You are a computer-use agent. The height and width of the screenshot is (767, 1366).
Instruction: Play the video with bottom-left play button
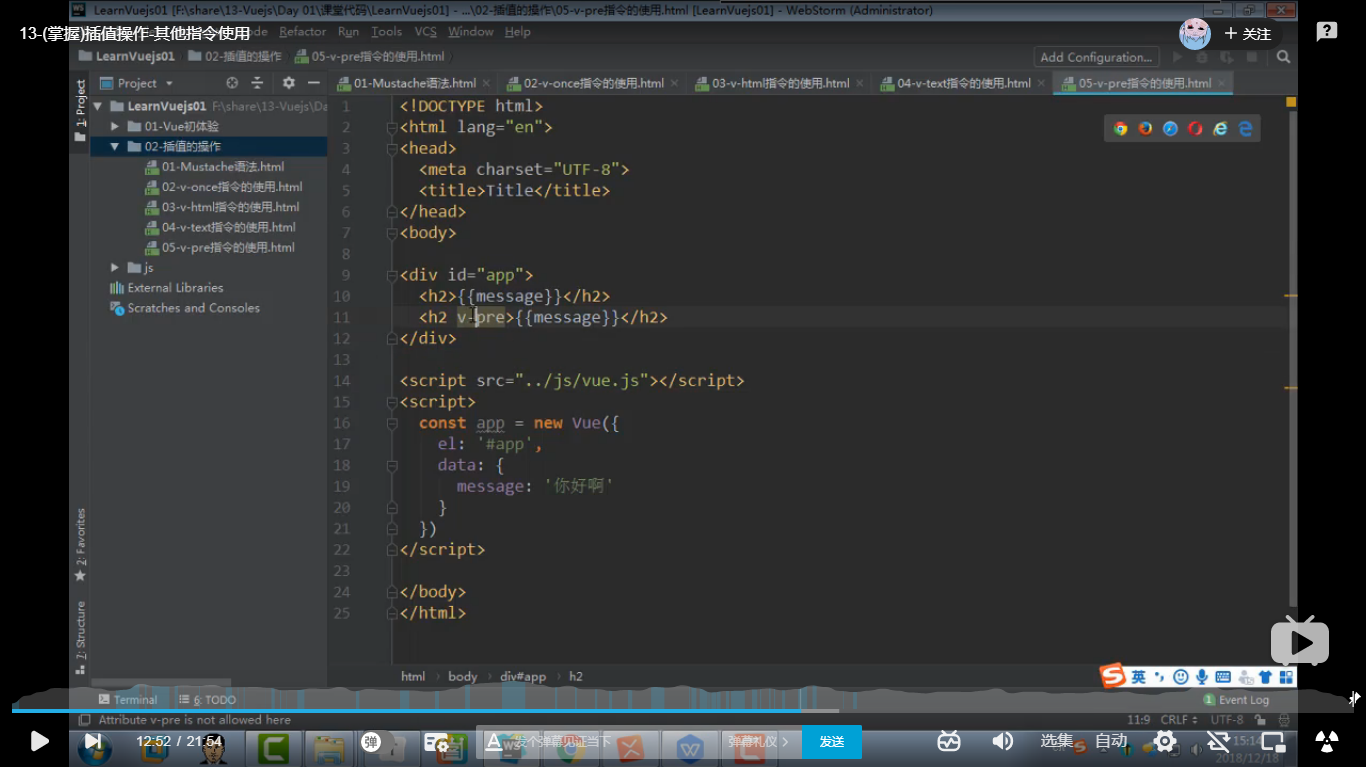pyautogui.click(x=39, y=741)
